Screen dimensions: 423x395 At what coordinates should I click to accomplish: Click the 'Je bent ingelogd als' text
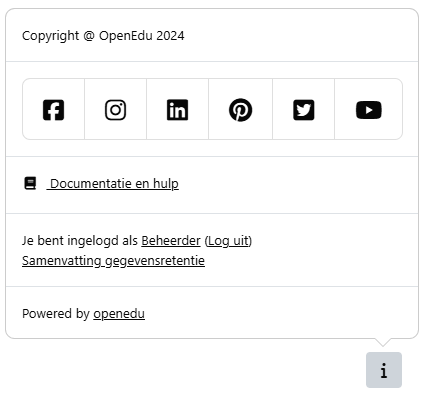tap(80, 240)
